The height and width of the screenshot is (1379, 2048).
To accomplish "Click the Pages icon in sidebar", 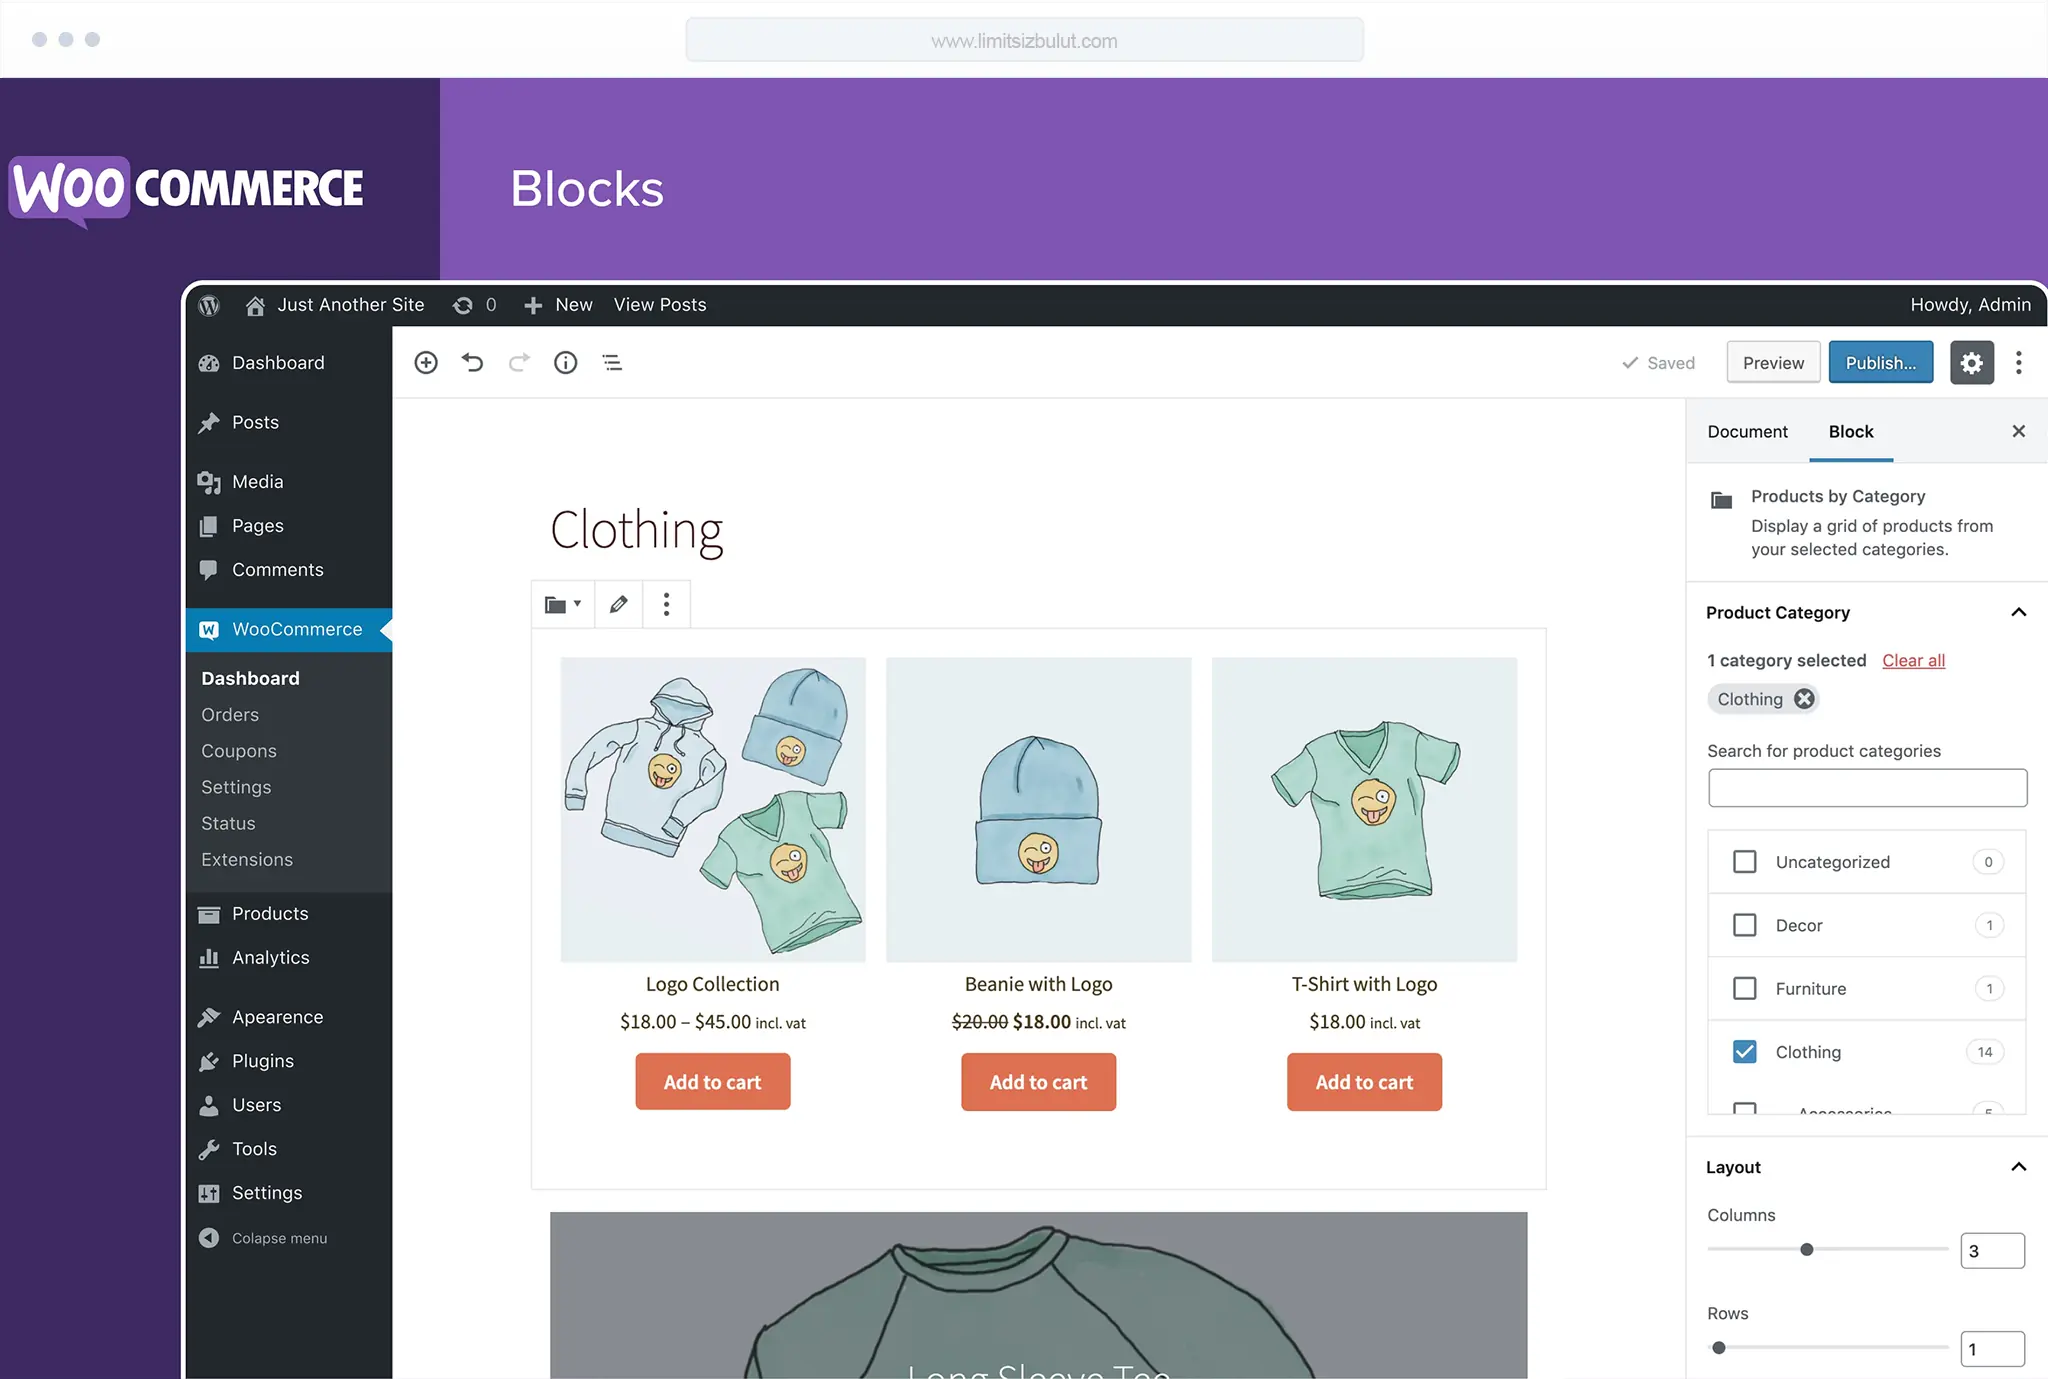I will [209, 526].
